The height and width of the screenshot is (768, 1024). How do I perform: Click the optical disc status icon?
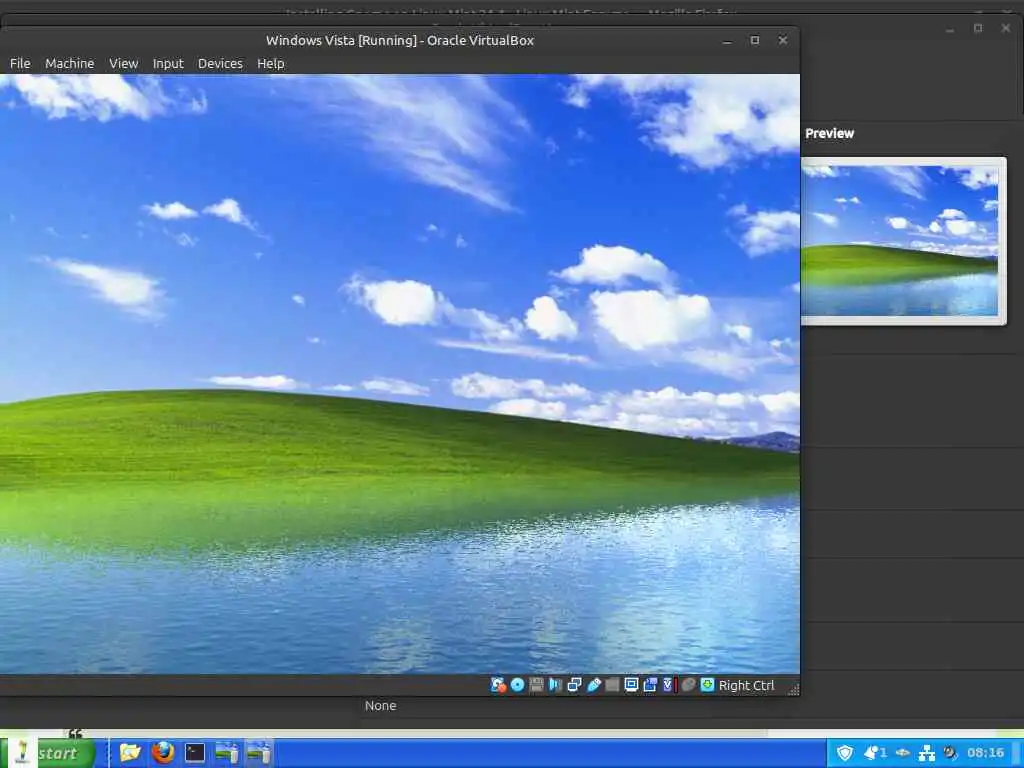point(517,685)
